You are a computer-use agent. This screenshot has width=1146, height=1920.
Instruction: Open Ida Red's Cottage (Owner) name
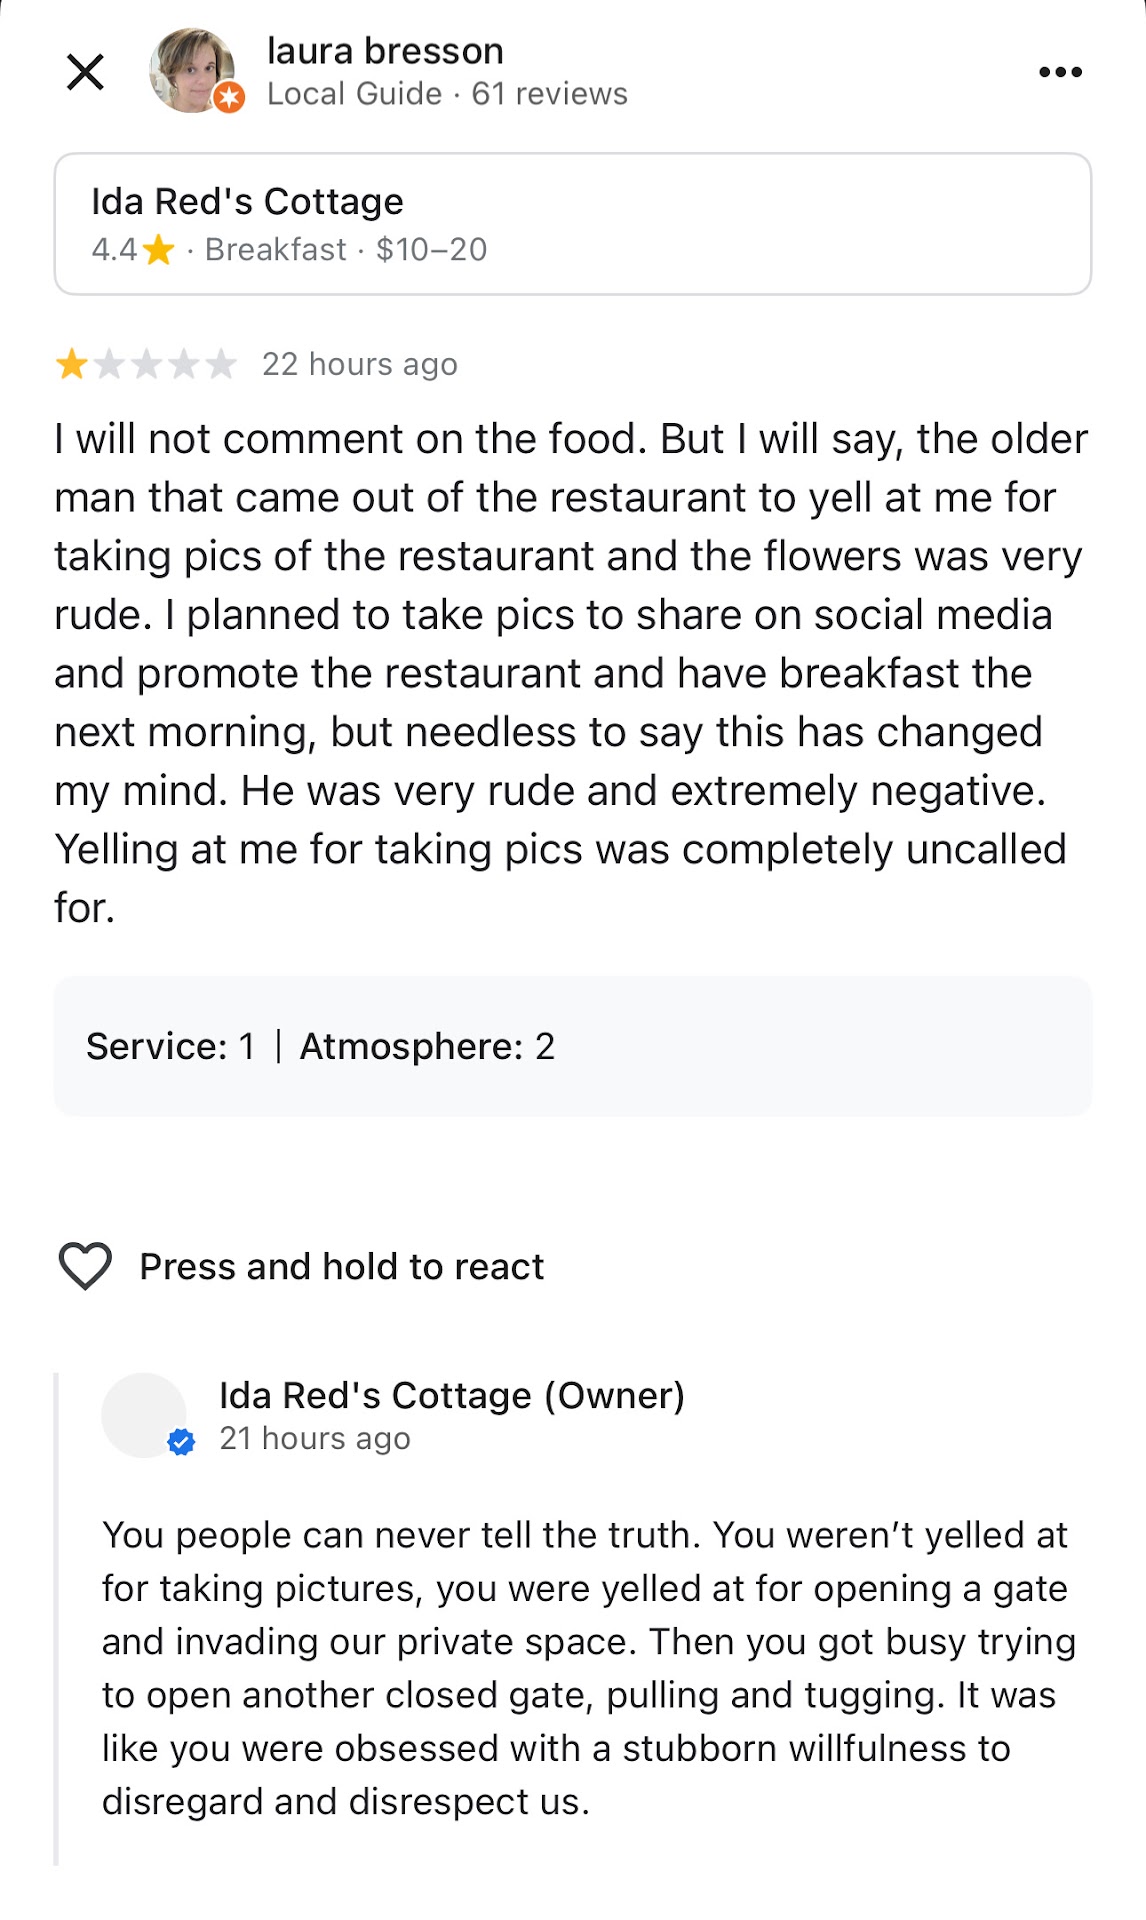(452, 1395)
